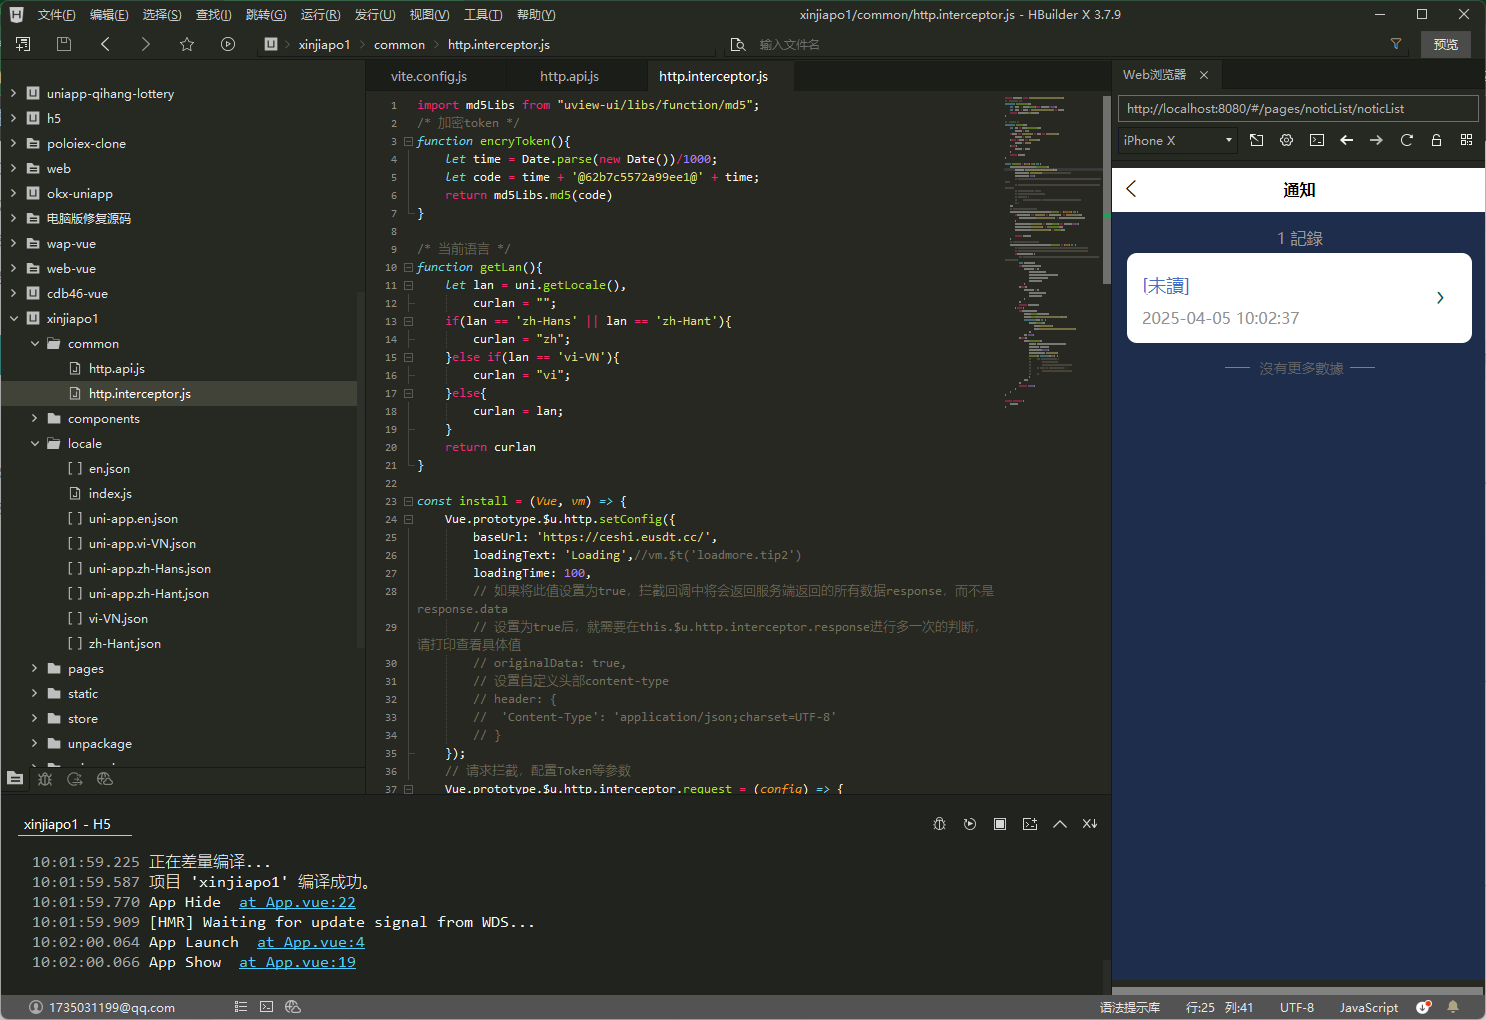1486x1020 pixels.
Task: Toggle the status bar list view icon
Action: click(241, 1007)
